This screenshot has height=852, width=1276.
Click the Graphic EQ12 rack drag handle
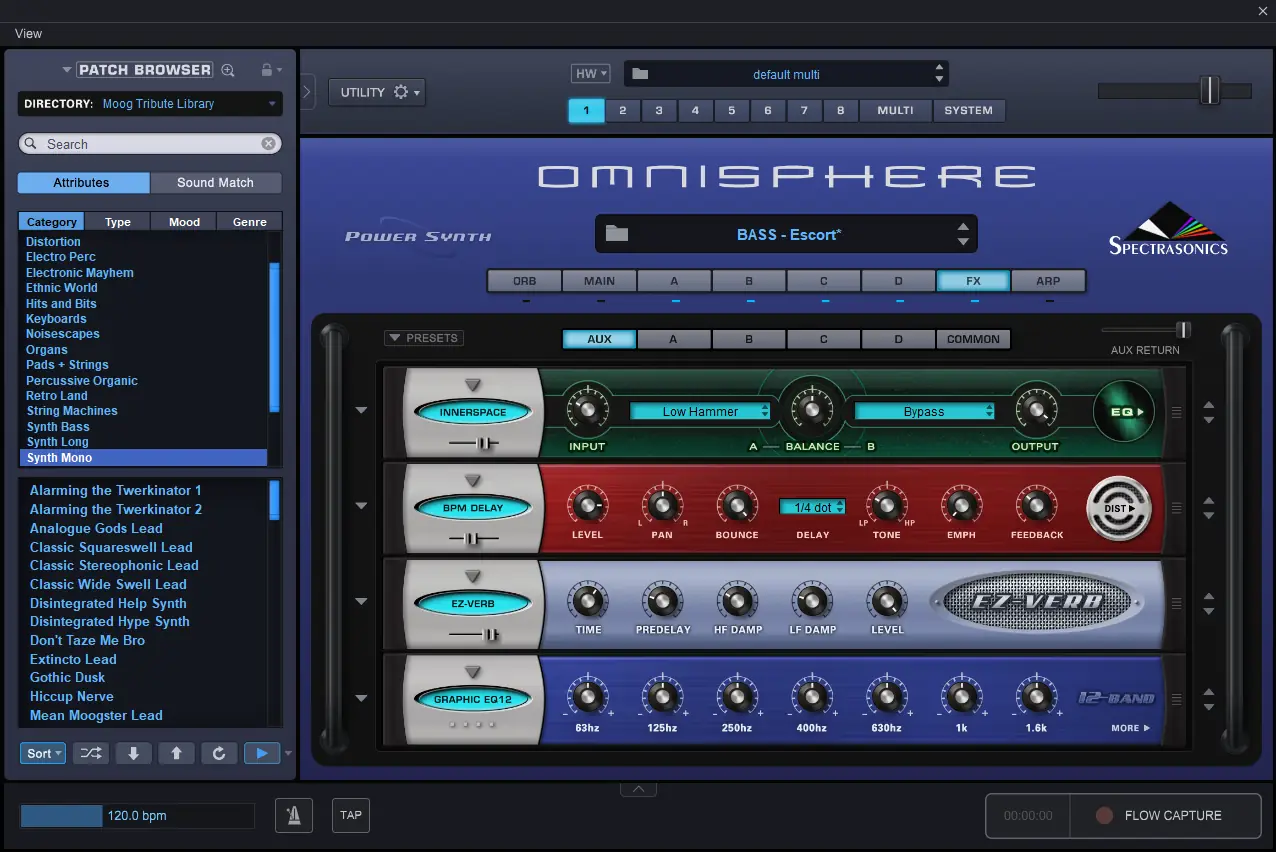(x=1176, y=700)
